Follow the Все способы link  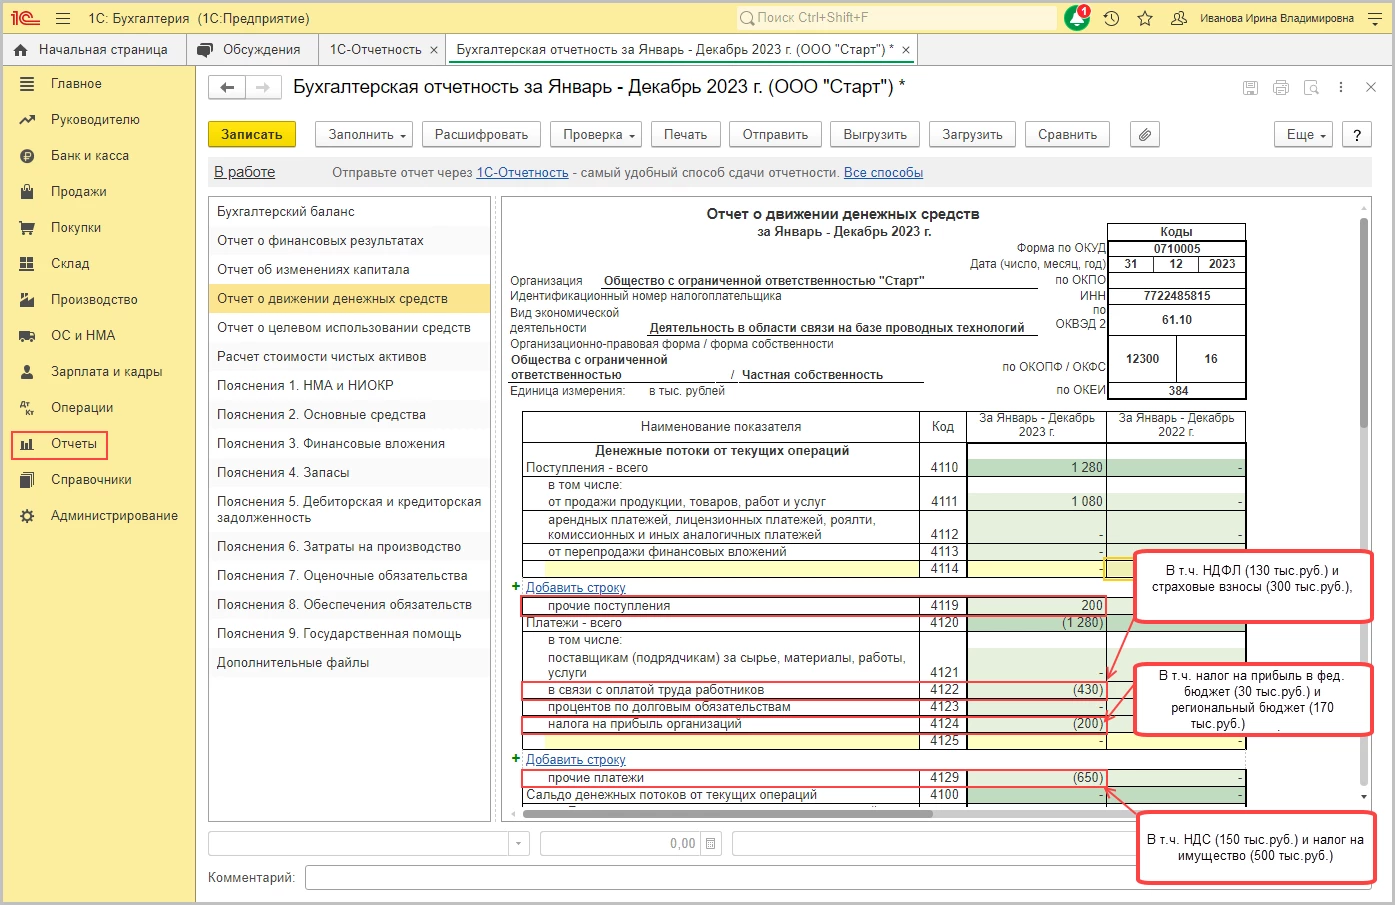883,173
